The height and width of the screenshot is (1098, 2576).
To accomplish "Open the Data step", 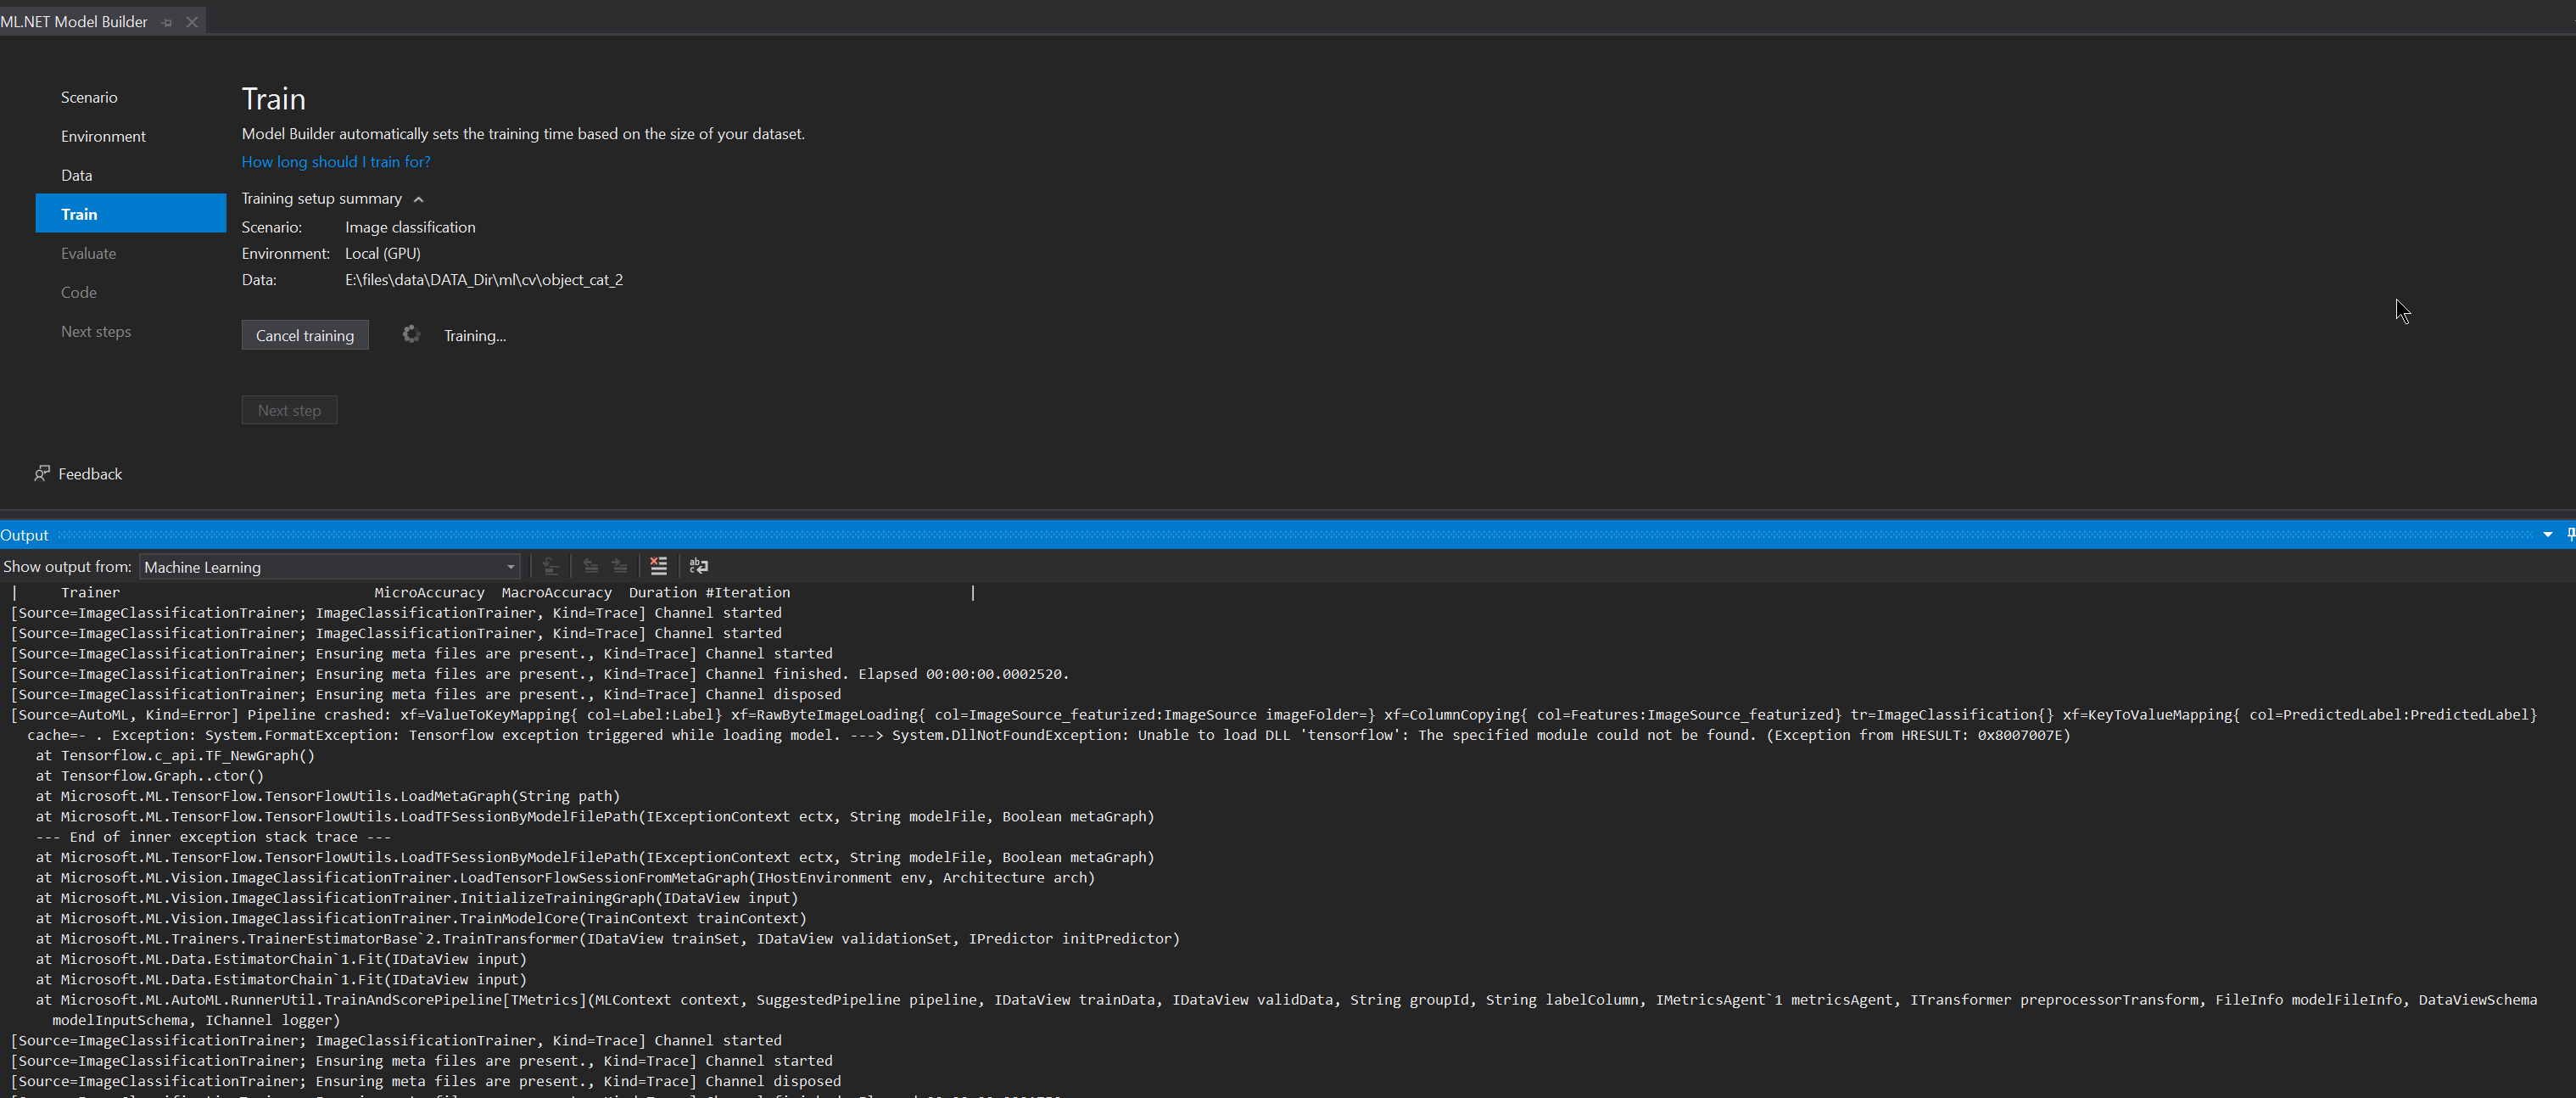I will [x=76, y=175].
